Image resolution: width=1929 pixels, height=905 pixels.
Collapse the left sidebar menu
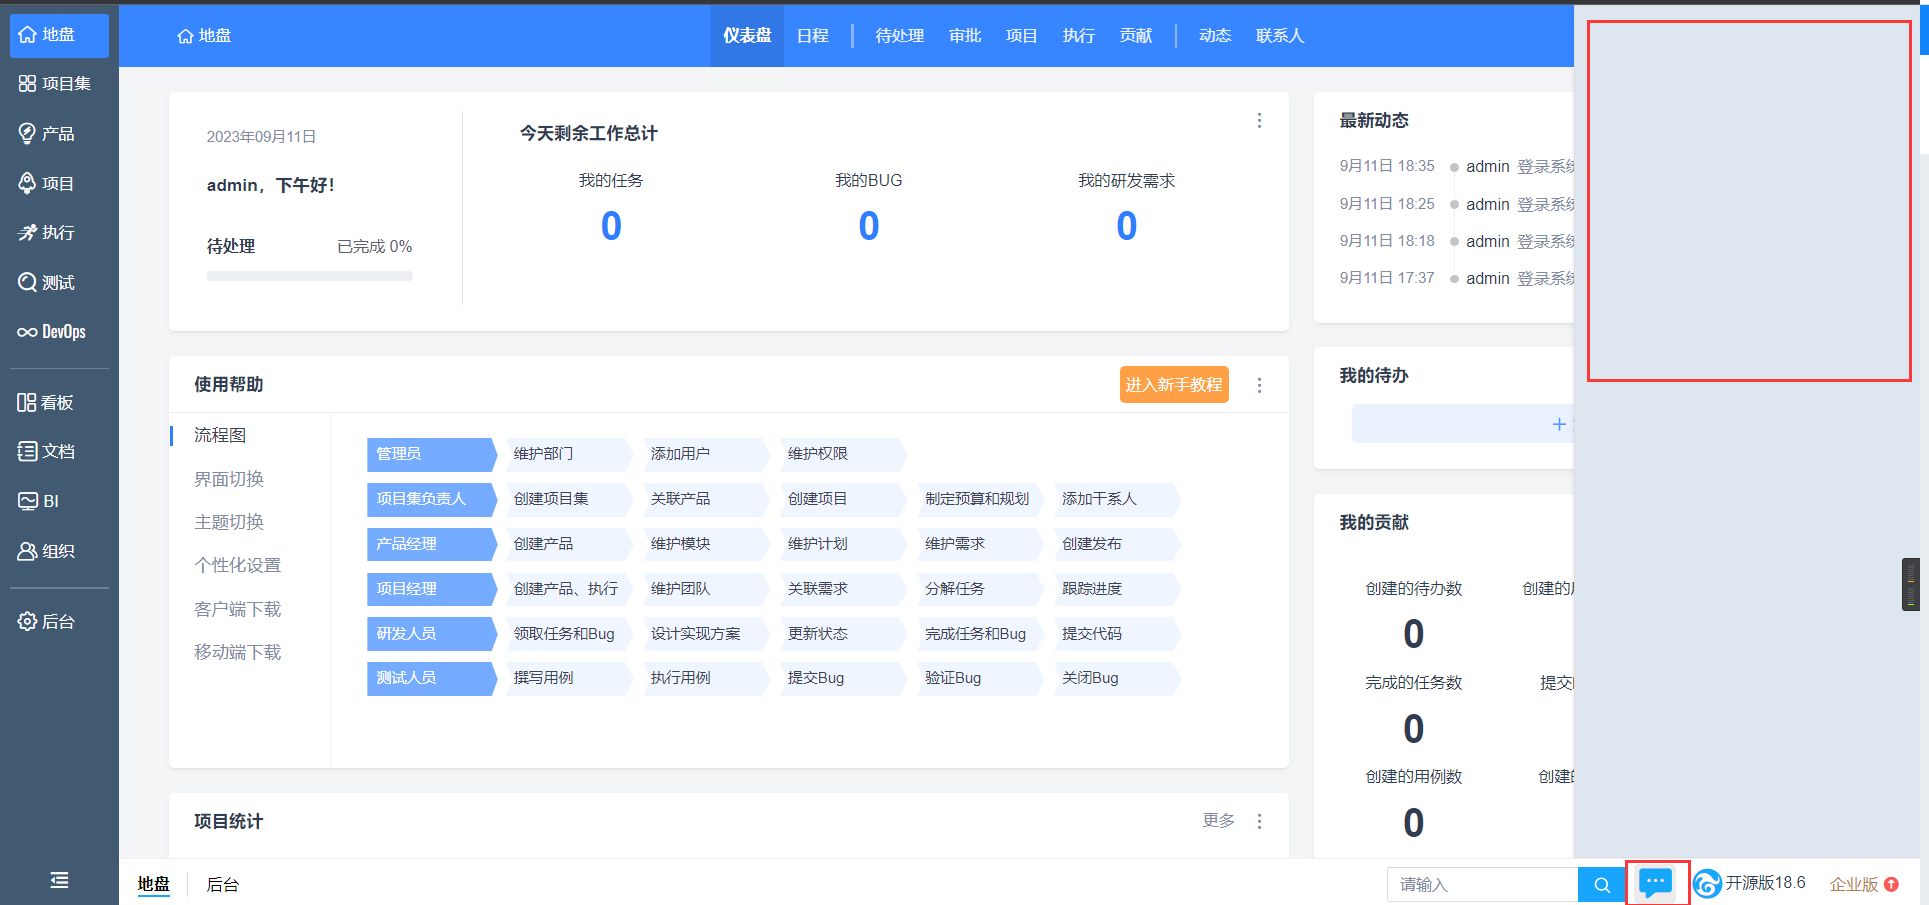pyautogui.click(x=59, y=880)
